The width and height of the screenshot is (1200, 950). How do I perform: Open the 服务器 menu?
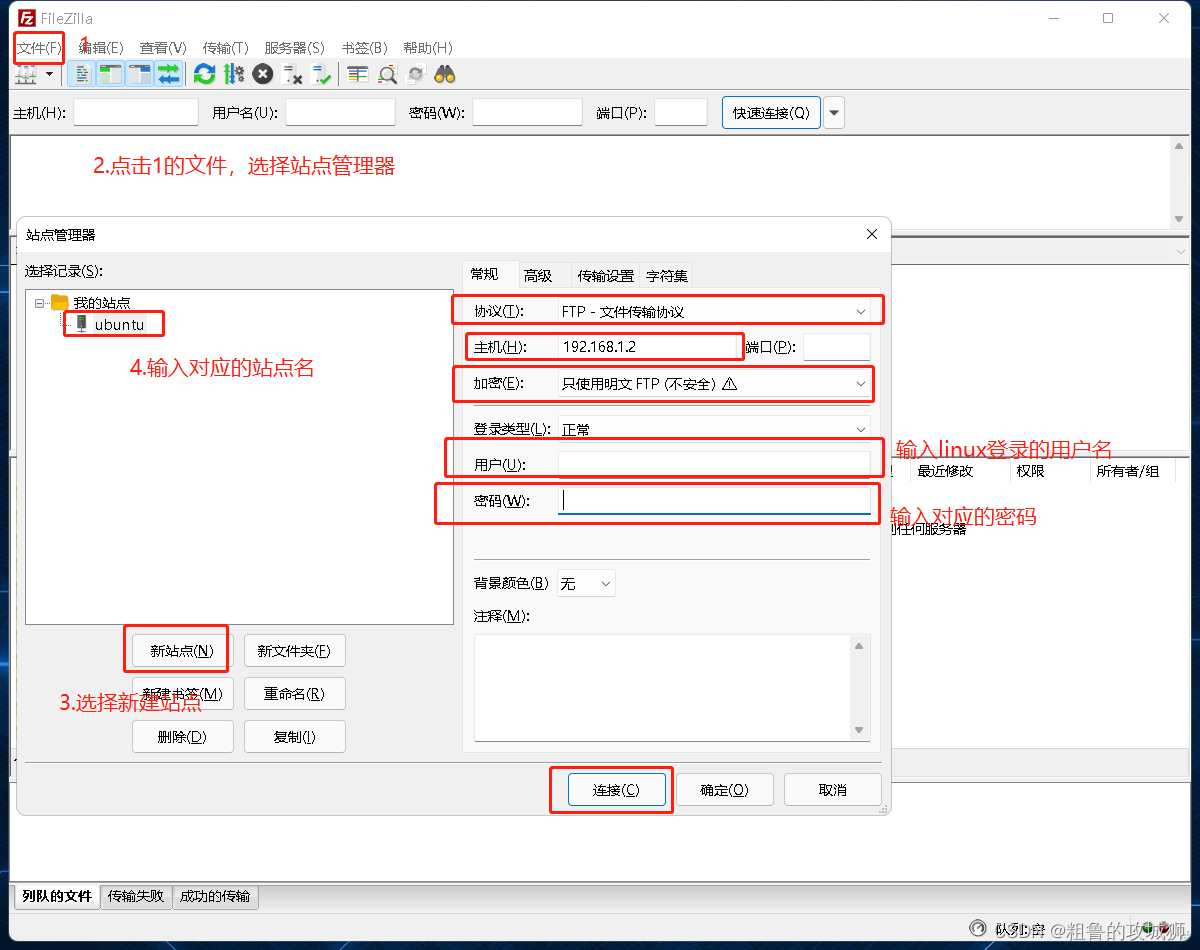[x=295, y=47]
